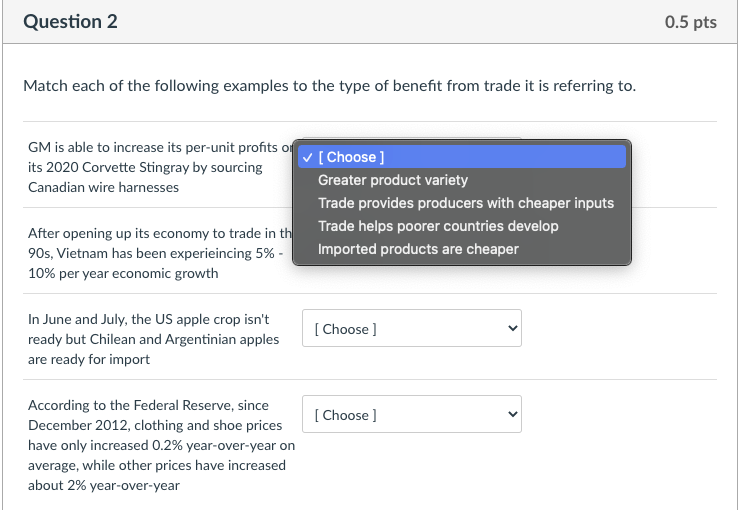This screenshot has width=746, height=510.
Task: Select "Imported products are cheaper" from list
Action: tap(418, 249)
